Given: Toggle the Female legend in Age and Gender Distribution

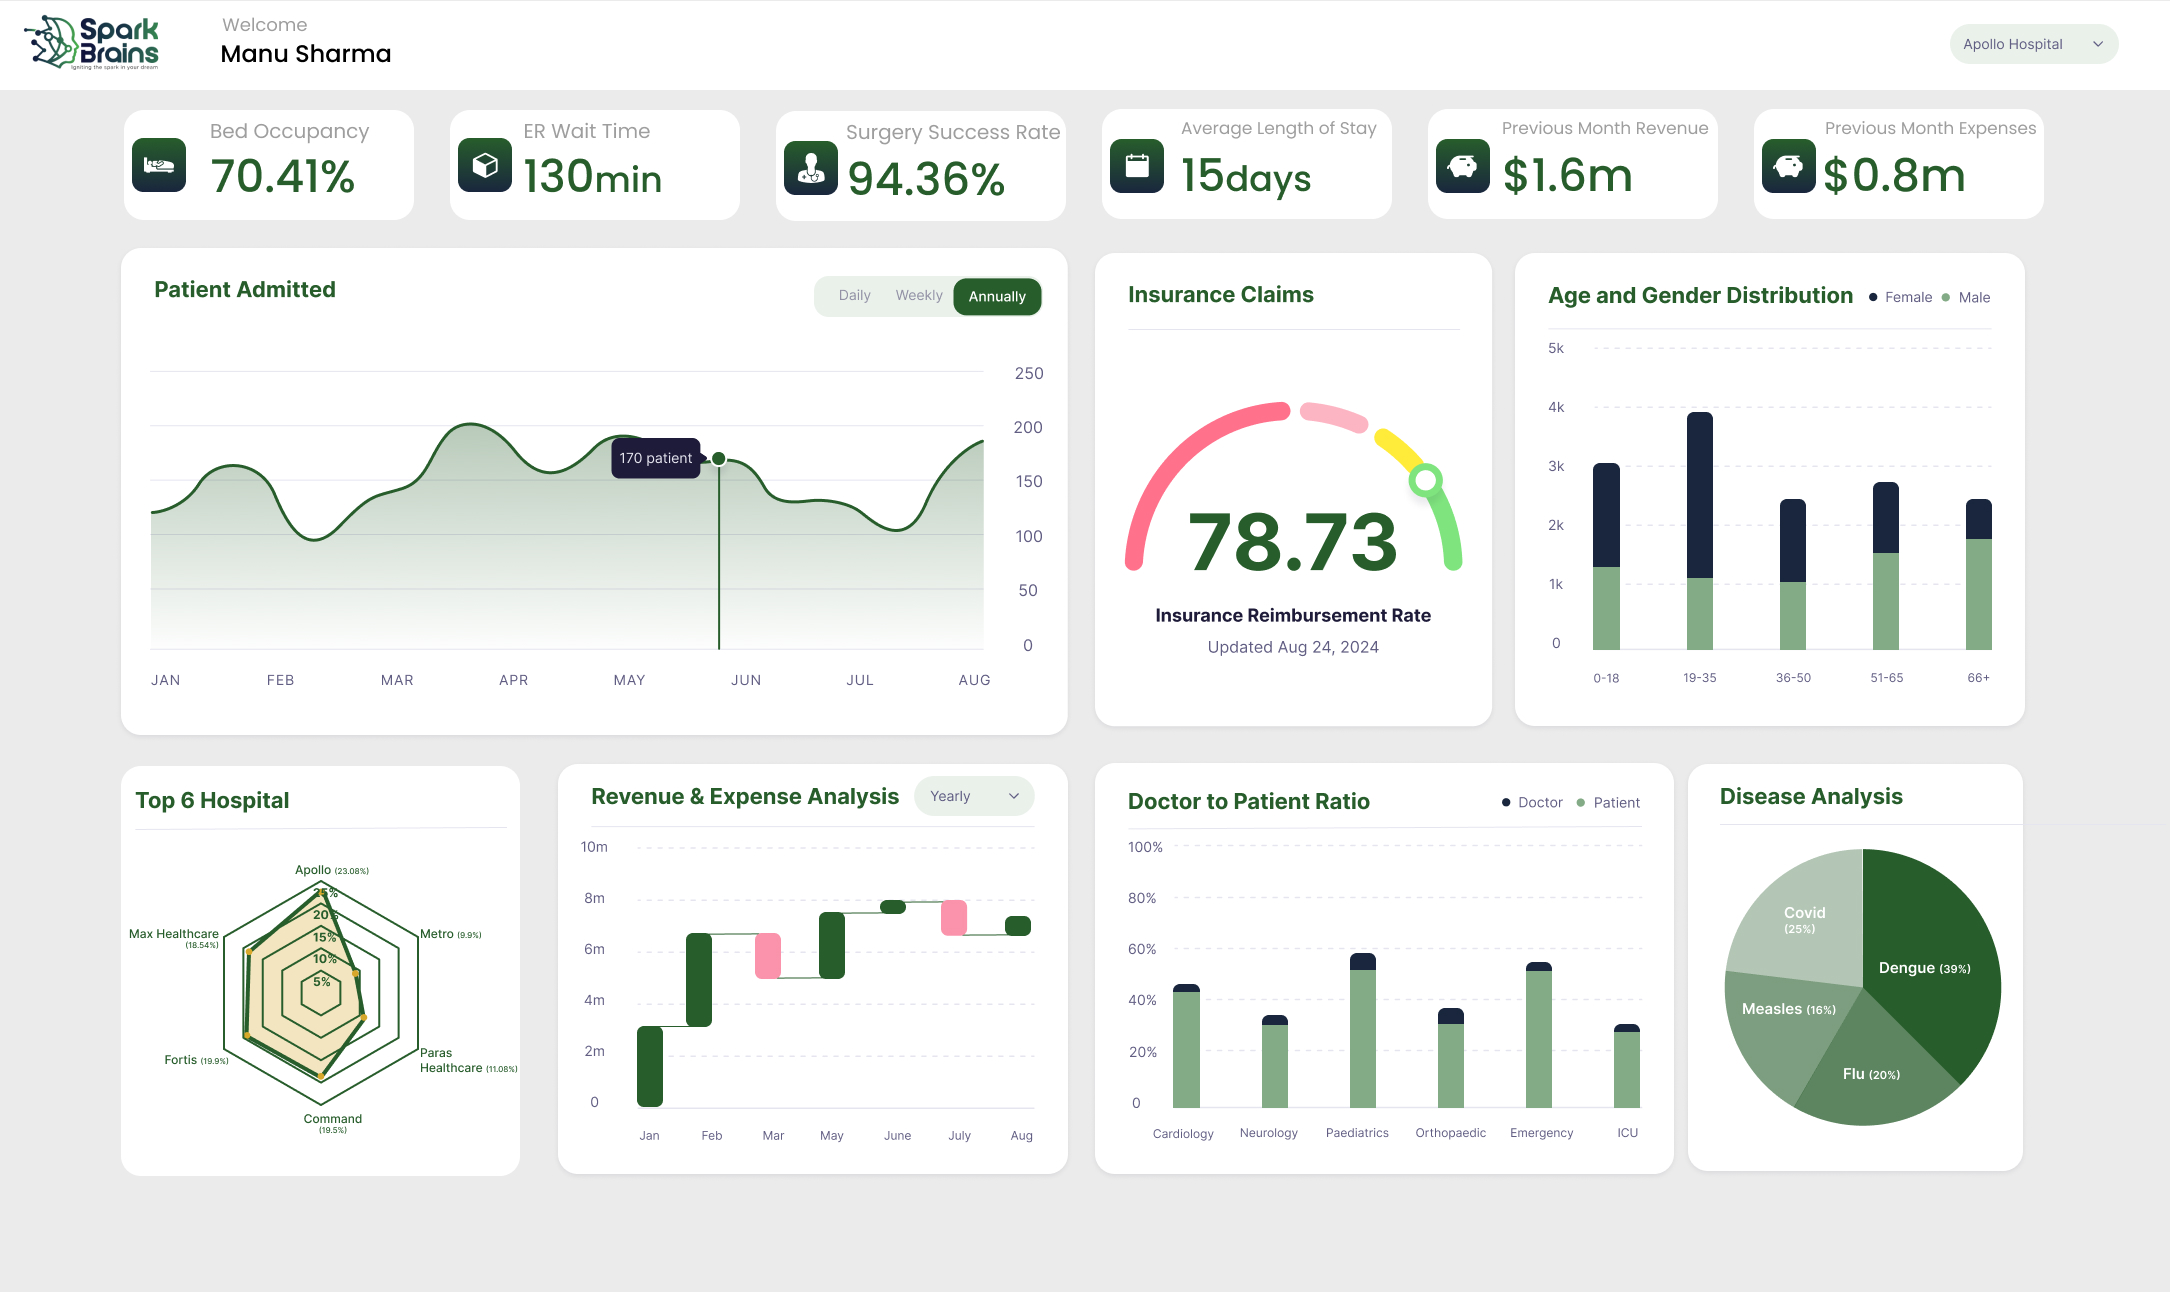Looking at the screenshot, I should point(1898,297).
